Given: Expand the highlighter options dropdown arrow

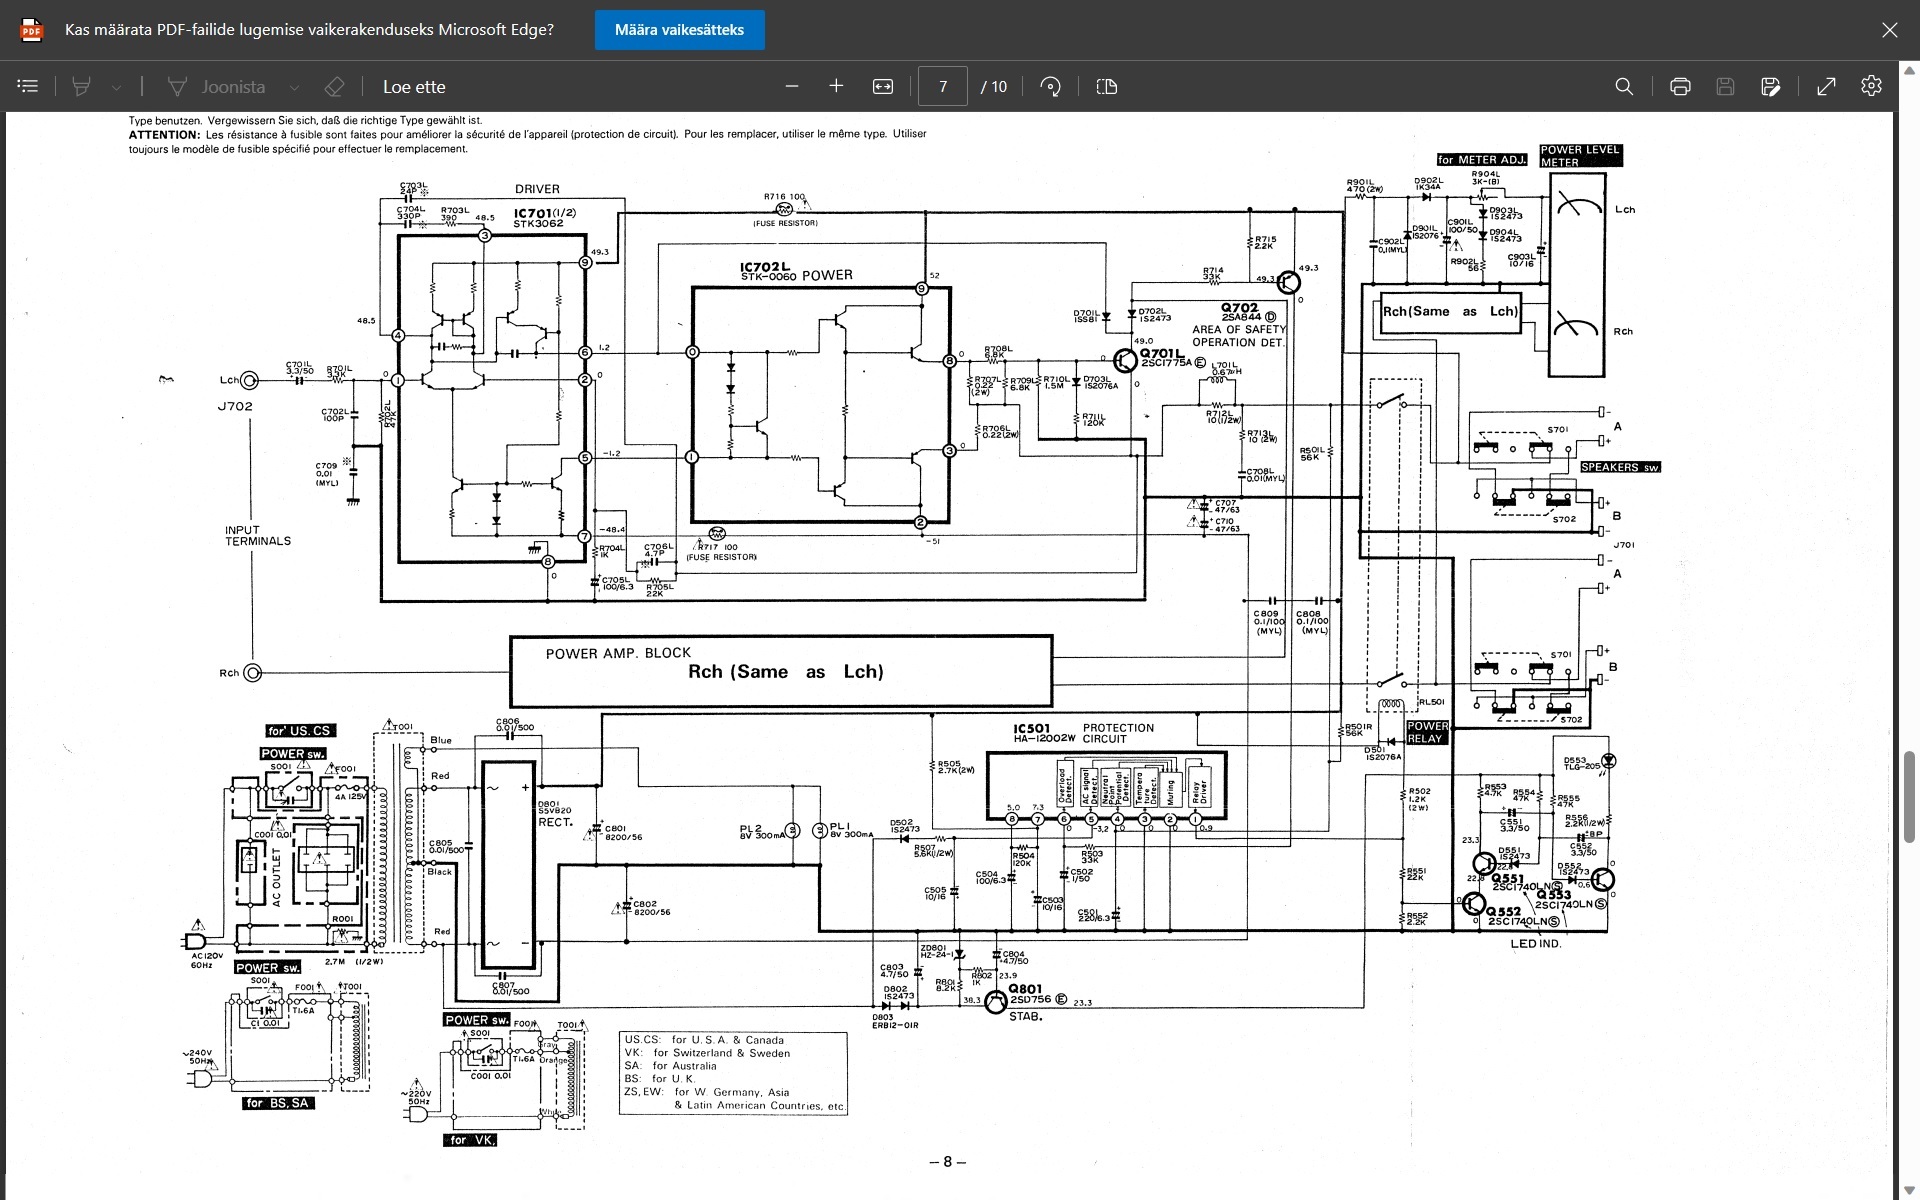Looking at the screenshot, I should [117, 87].
